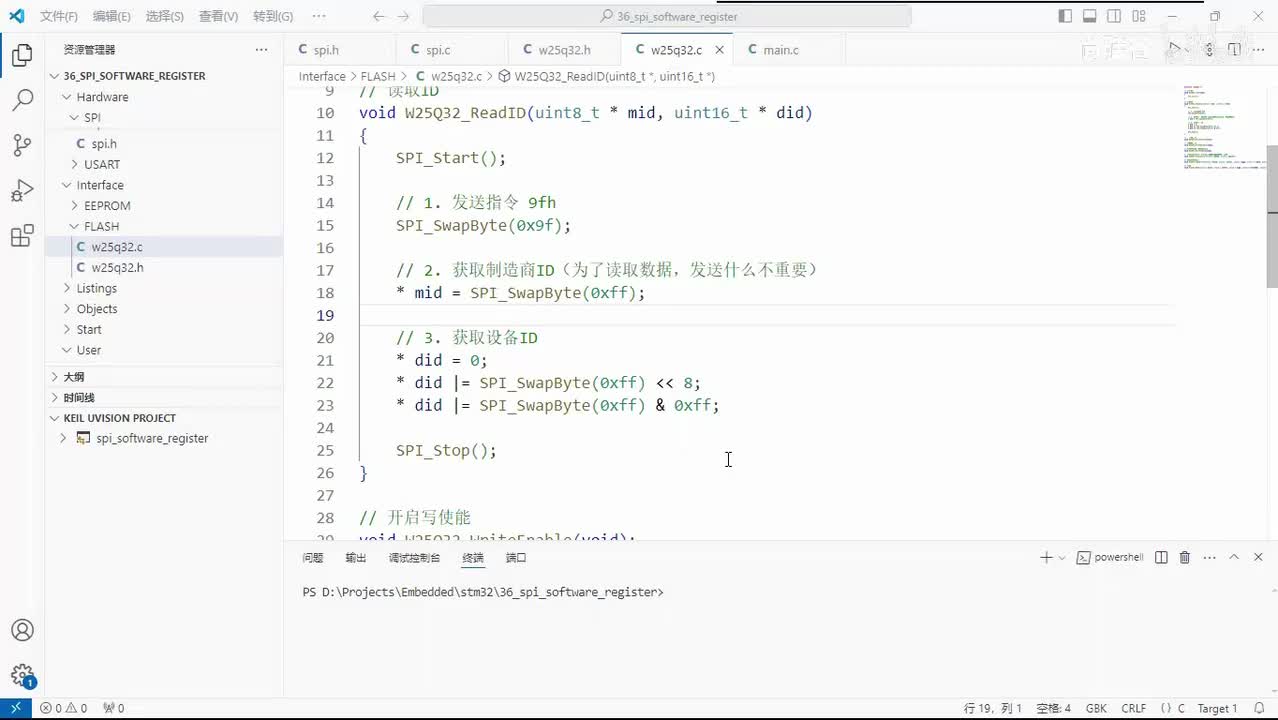Click the ports forwarded indicator in status bar
Screen dimensions: 1278x720
click(x=114, y=708)
